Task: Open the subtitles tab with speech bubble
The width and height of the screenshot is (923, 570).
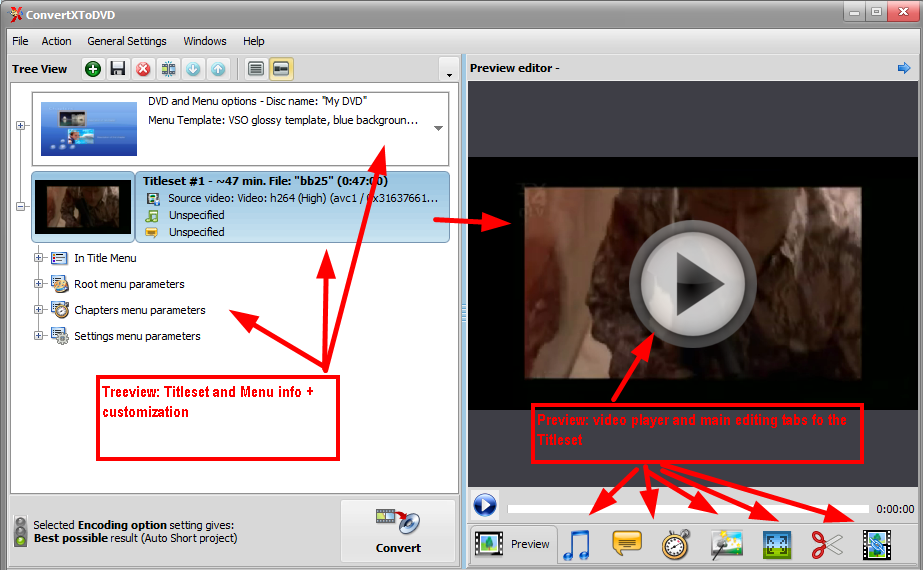Action: (627, 543)
